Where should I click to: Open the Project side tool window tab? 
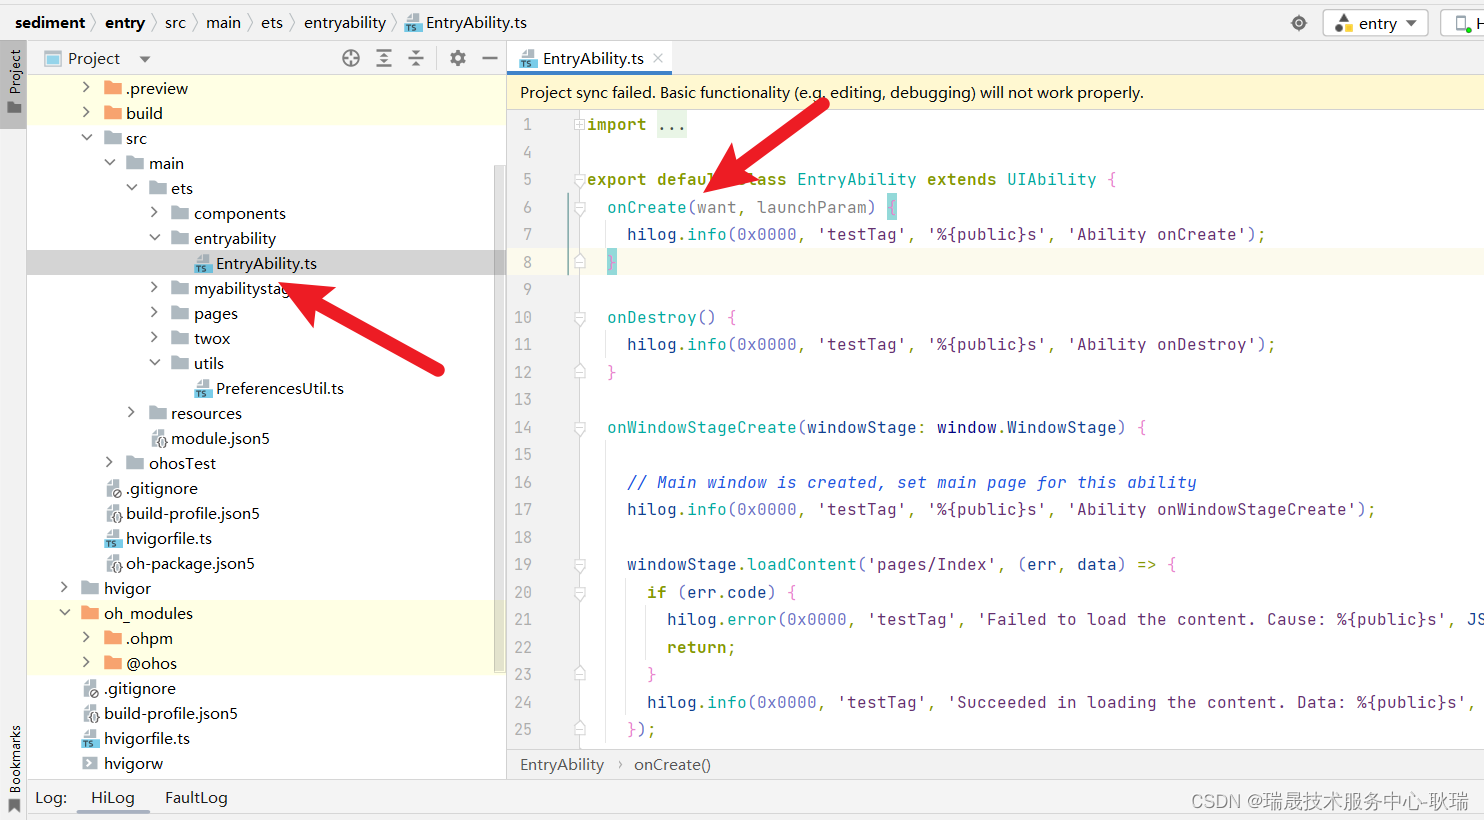tap(14, 84)
